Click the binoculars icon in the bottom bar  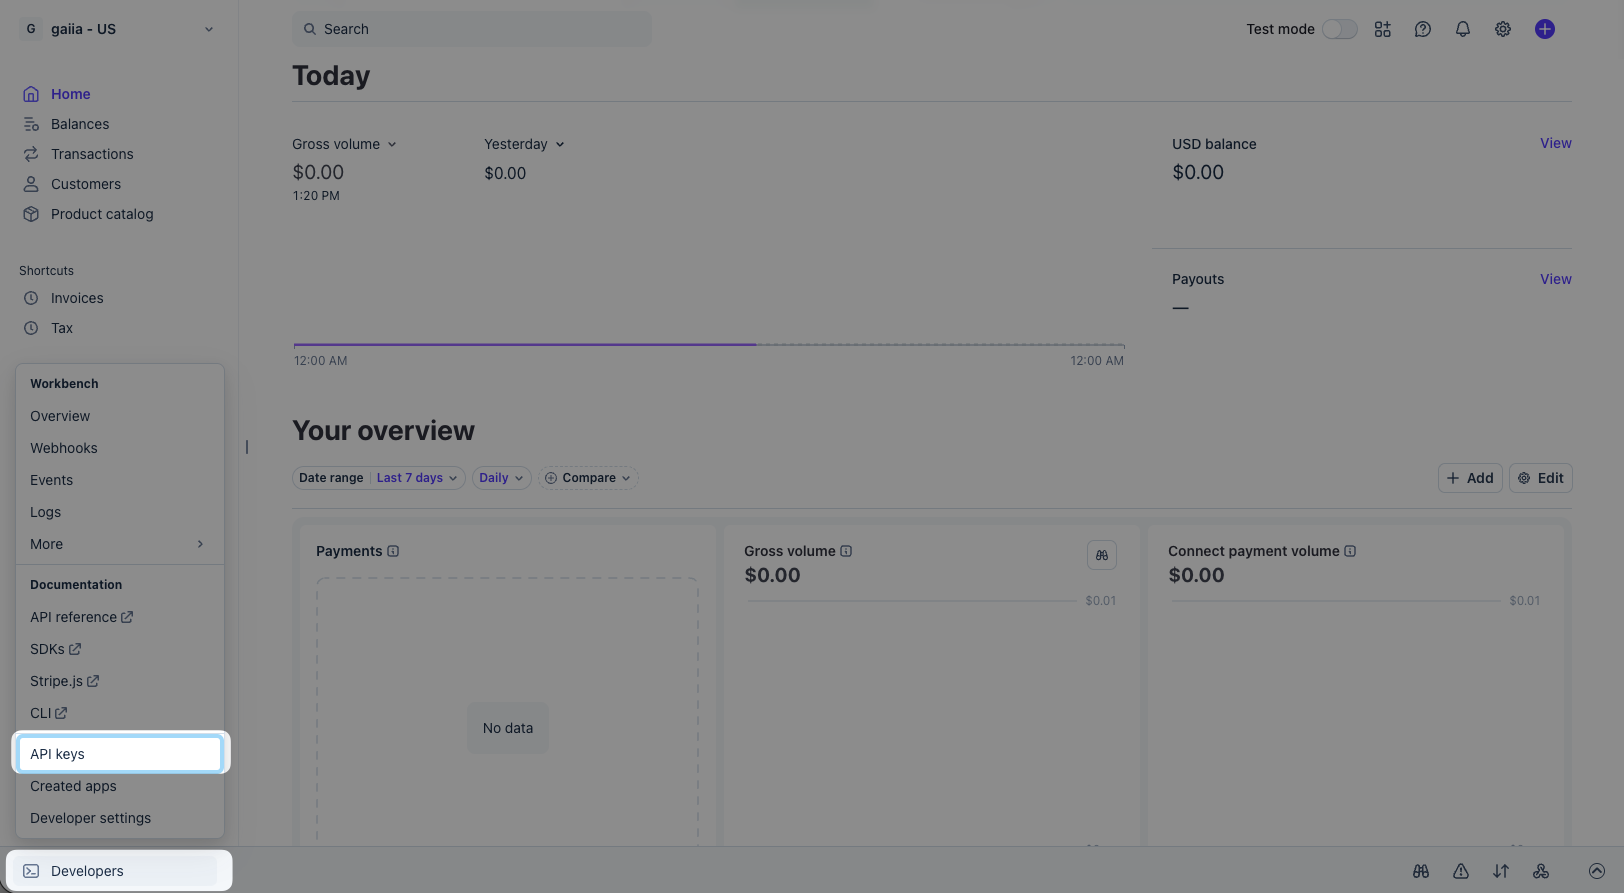pos(1421,871)
